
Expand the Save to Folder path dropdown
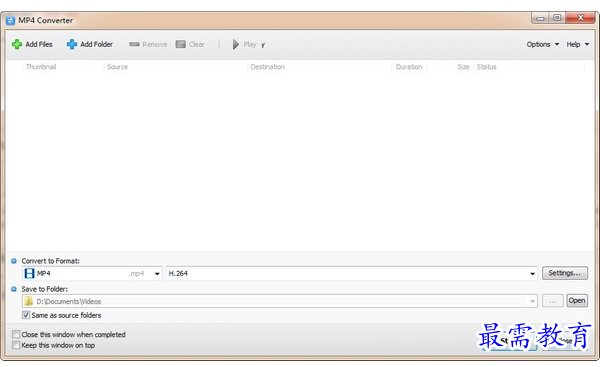(532, 302)
